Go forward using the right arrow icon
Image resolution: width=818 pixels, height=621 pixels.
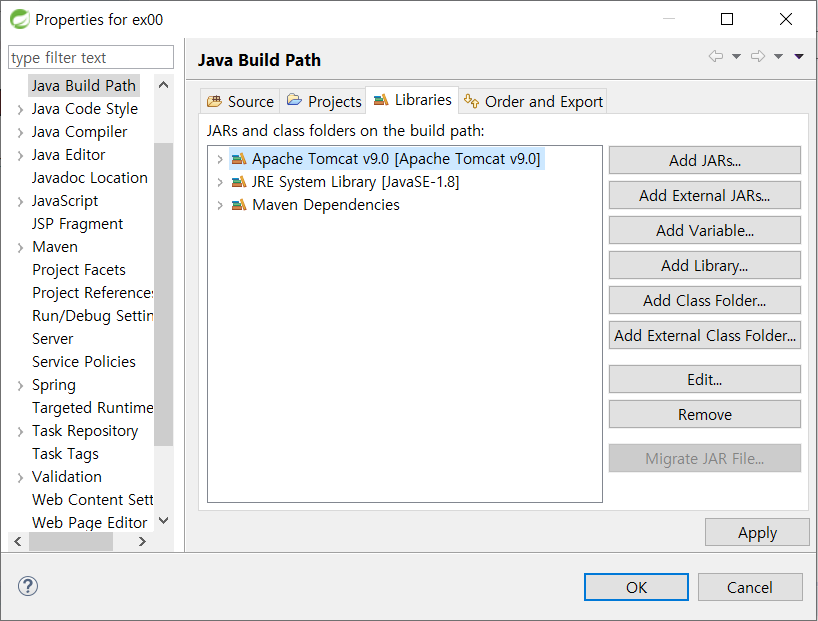758,56
